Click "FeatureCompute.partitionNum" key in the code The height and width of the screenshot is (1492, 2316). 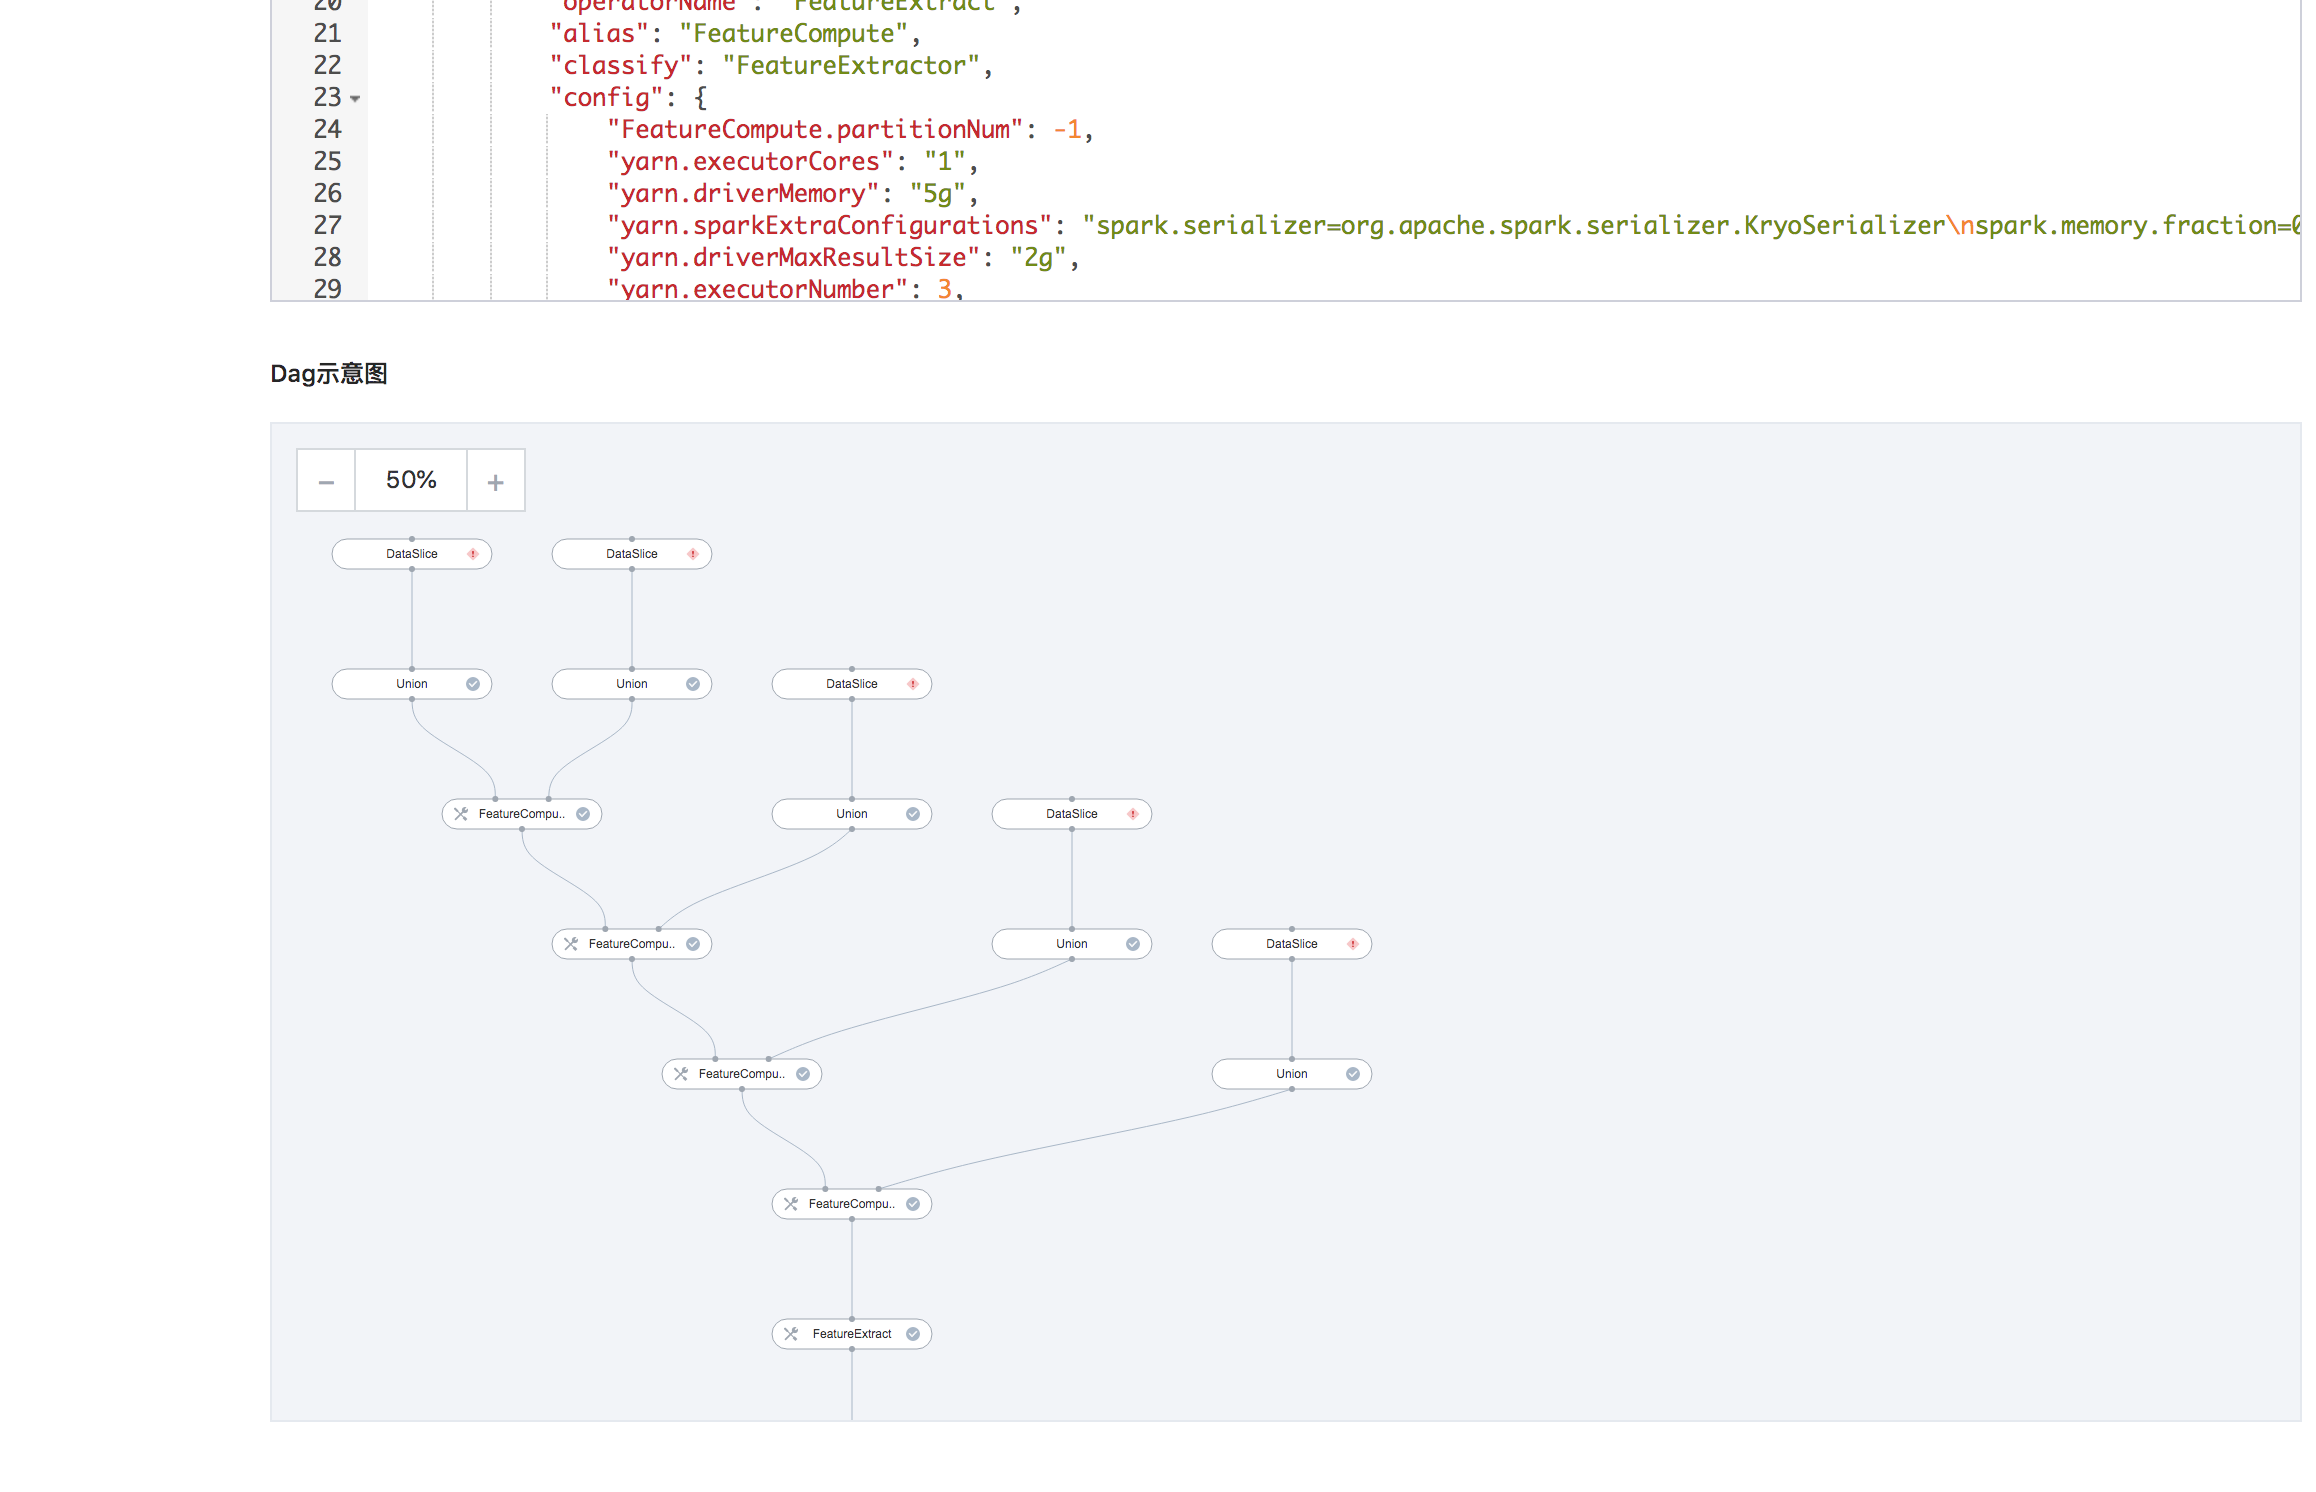pos(815,130)
